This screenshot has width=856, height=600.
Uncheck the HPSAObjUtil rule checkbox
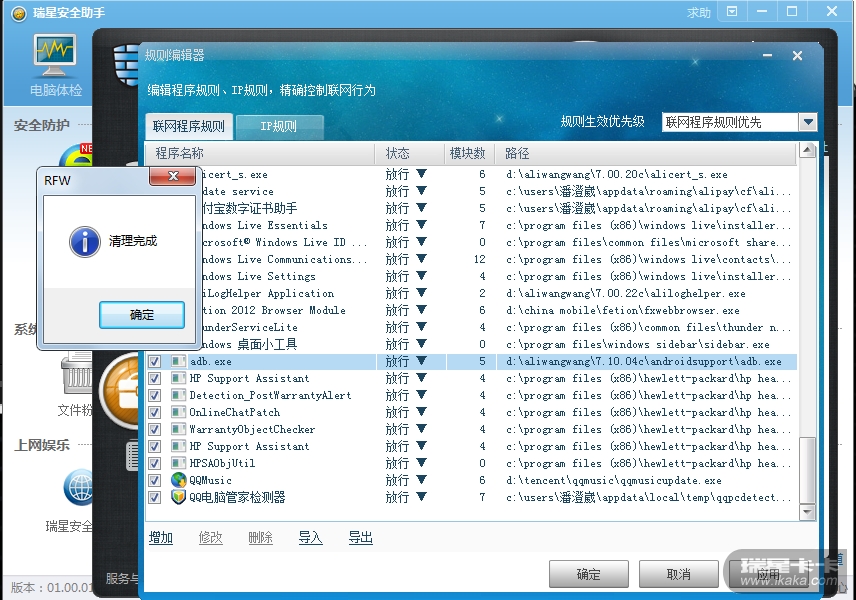click(154, 464)
